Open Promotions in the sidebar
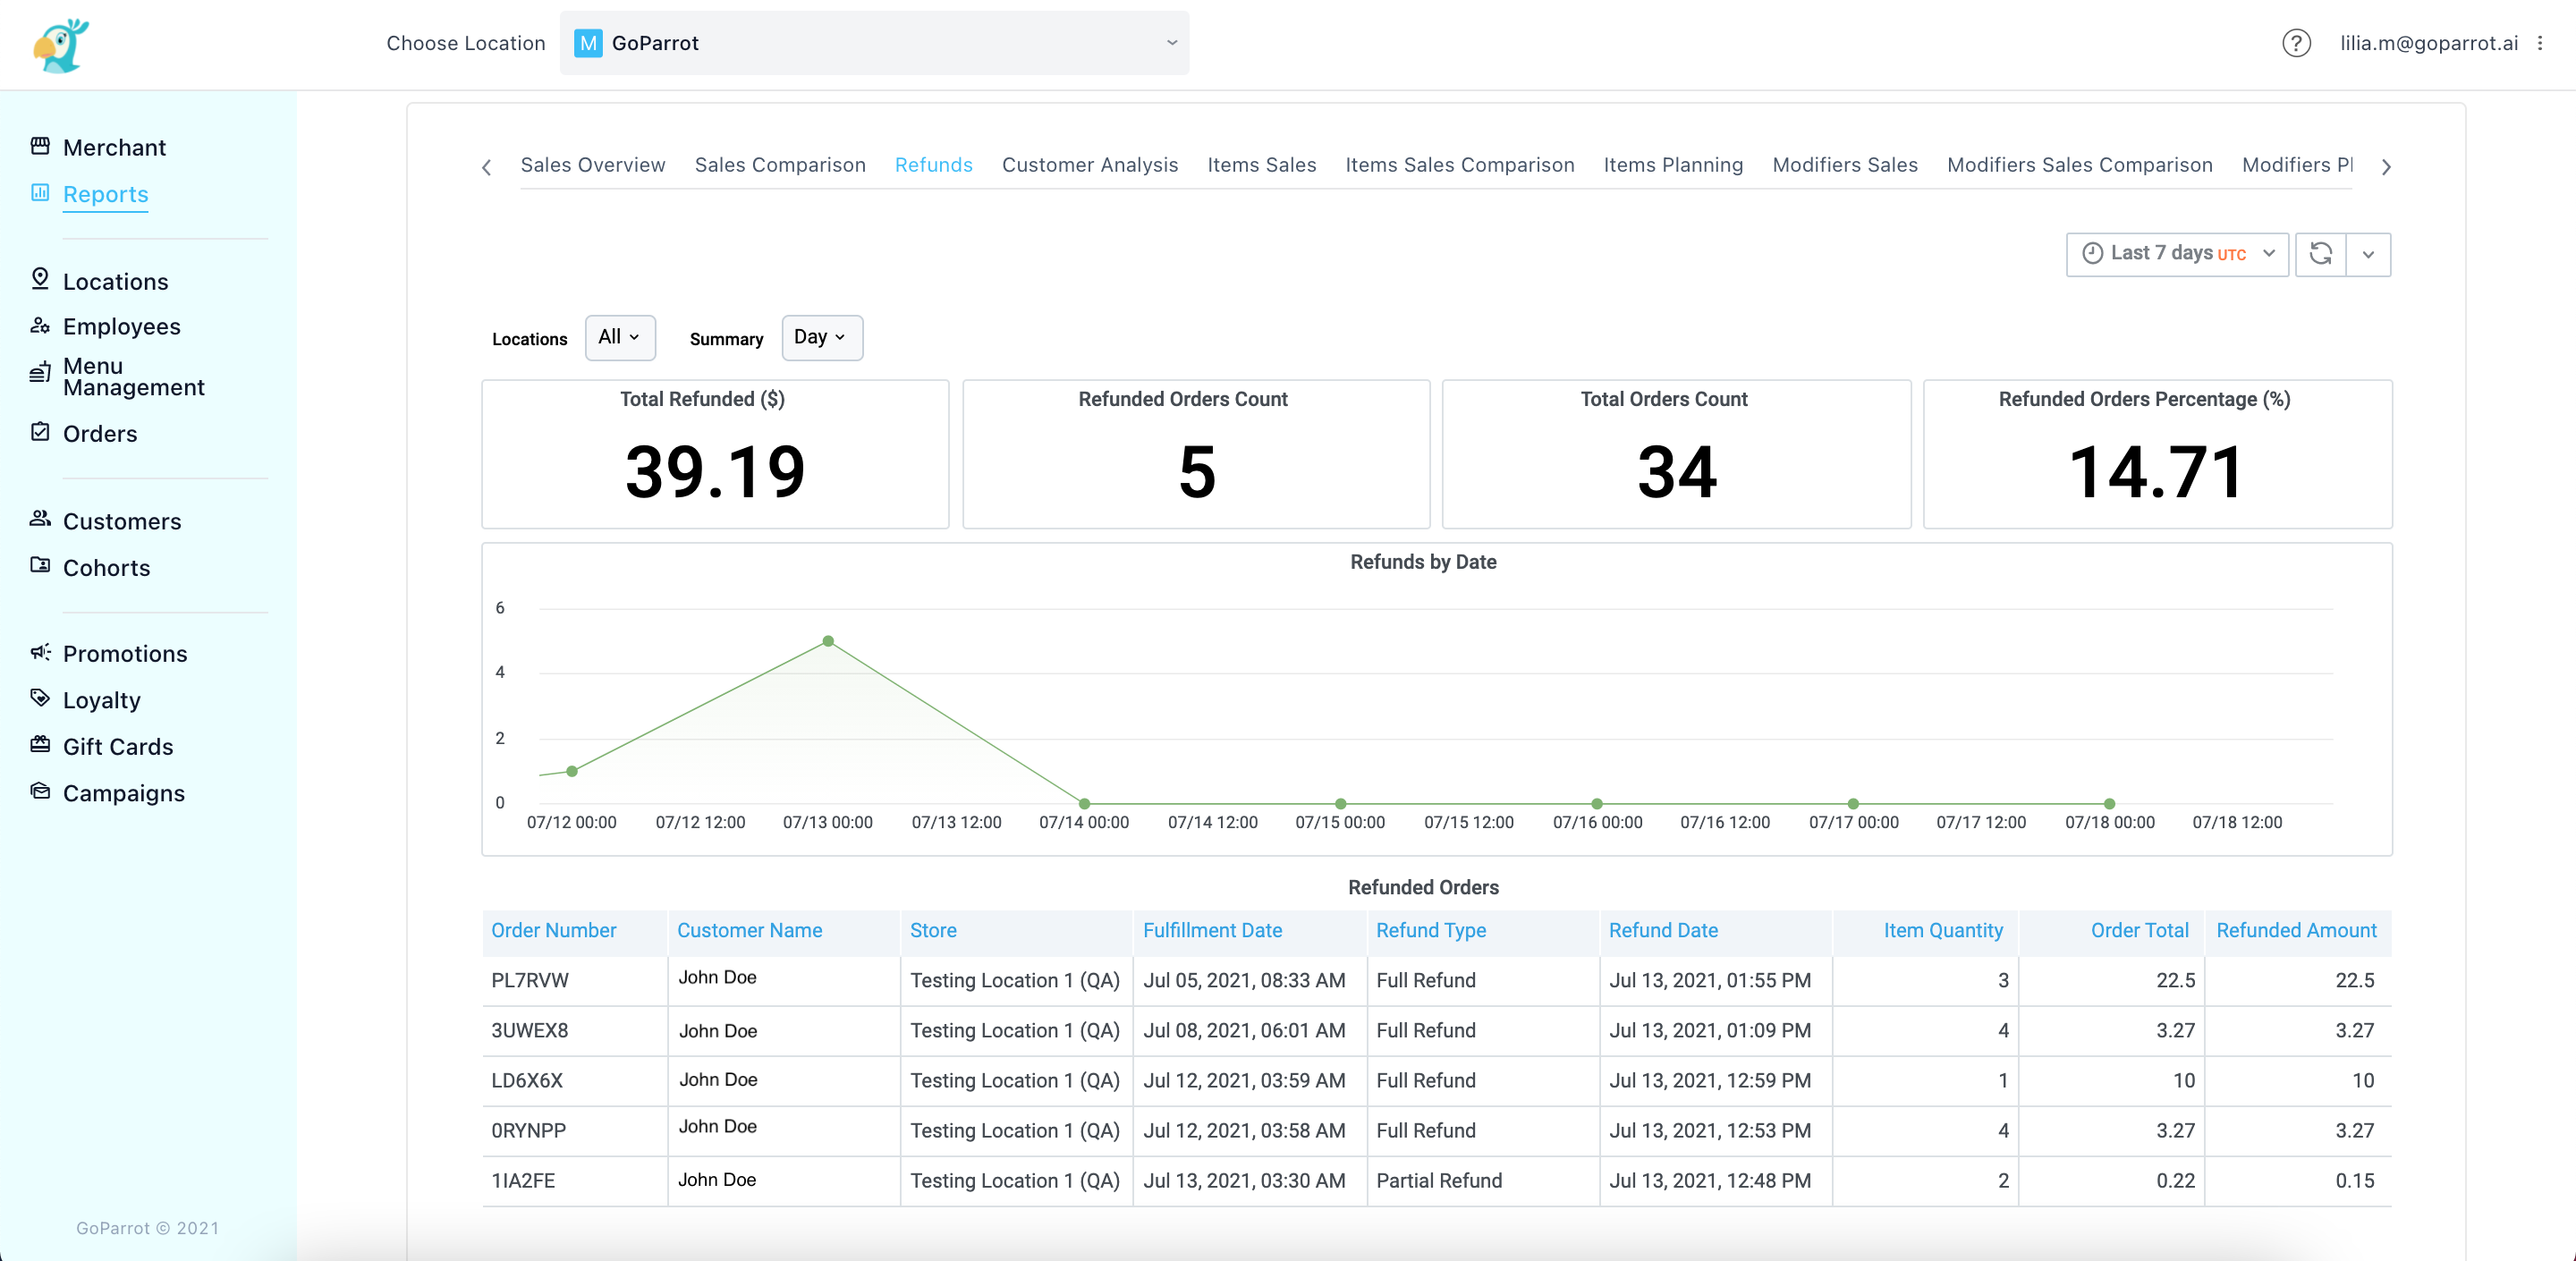The height and width of the screenshot is (1261, 2576). (x=125, y=653)
